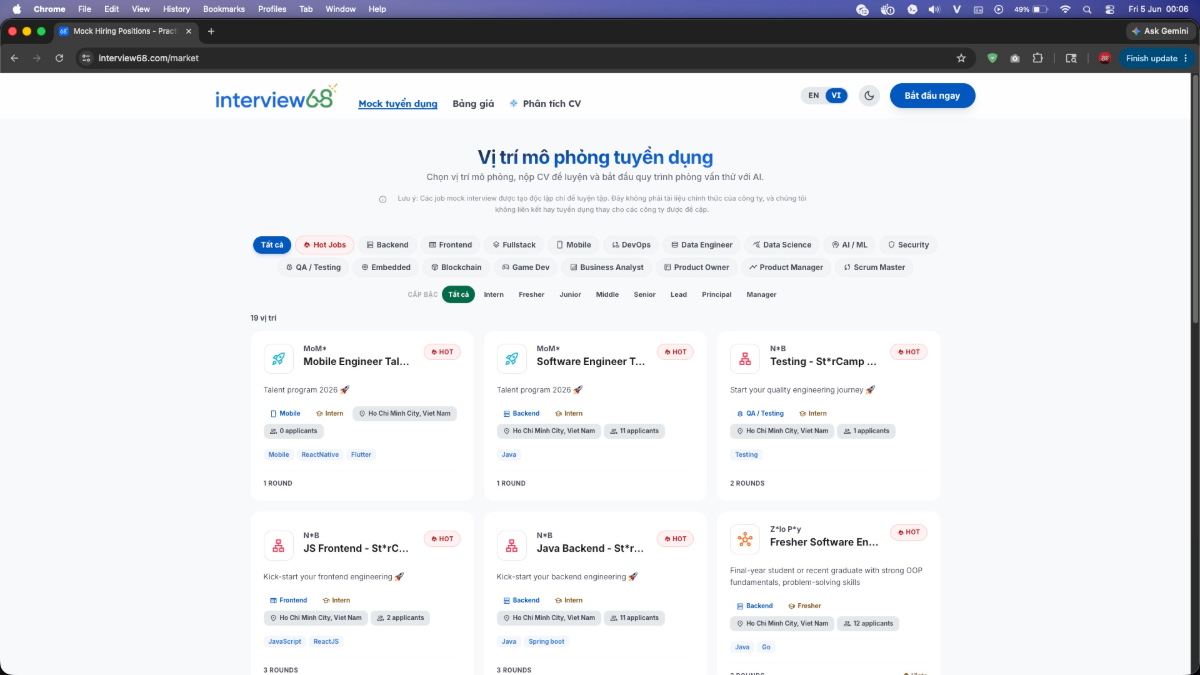
Task: Click N*B logo on Java Backend card
Action: pos(512,545)
